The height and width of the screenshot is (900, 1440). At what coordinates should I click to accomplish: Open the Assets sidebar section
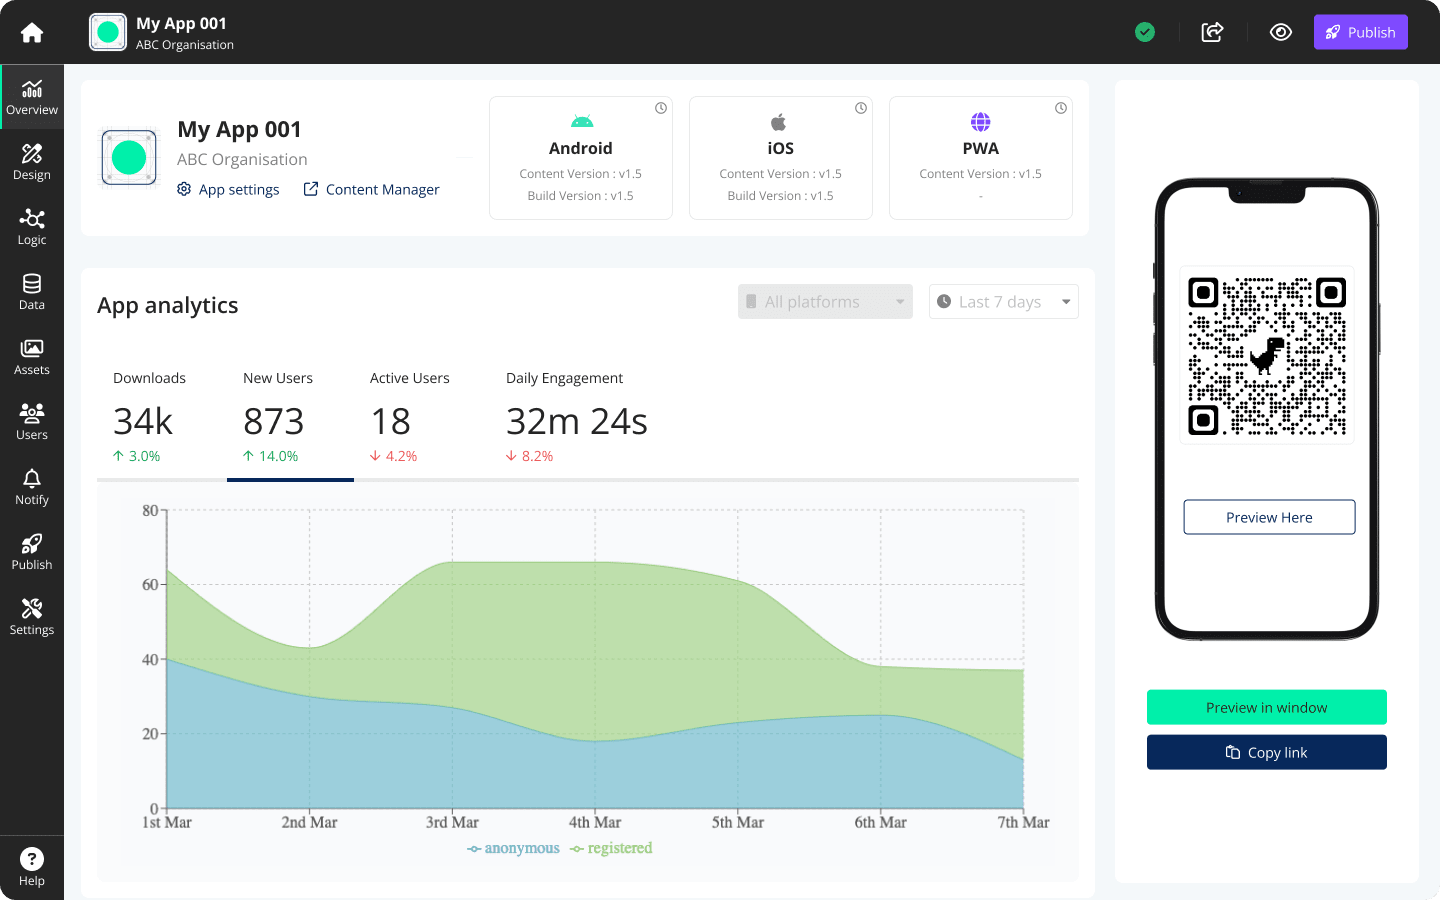click(32, 357)
